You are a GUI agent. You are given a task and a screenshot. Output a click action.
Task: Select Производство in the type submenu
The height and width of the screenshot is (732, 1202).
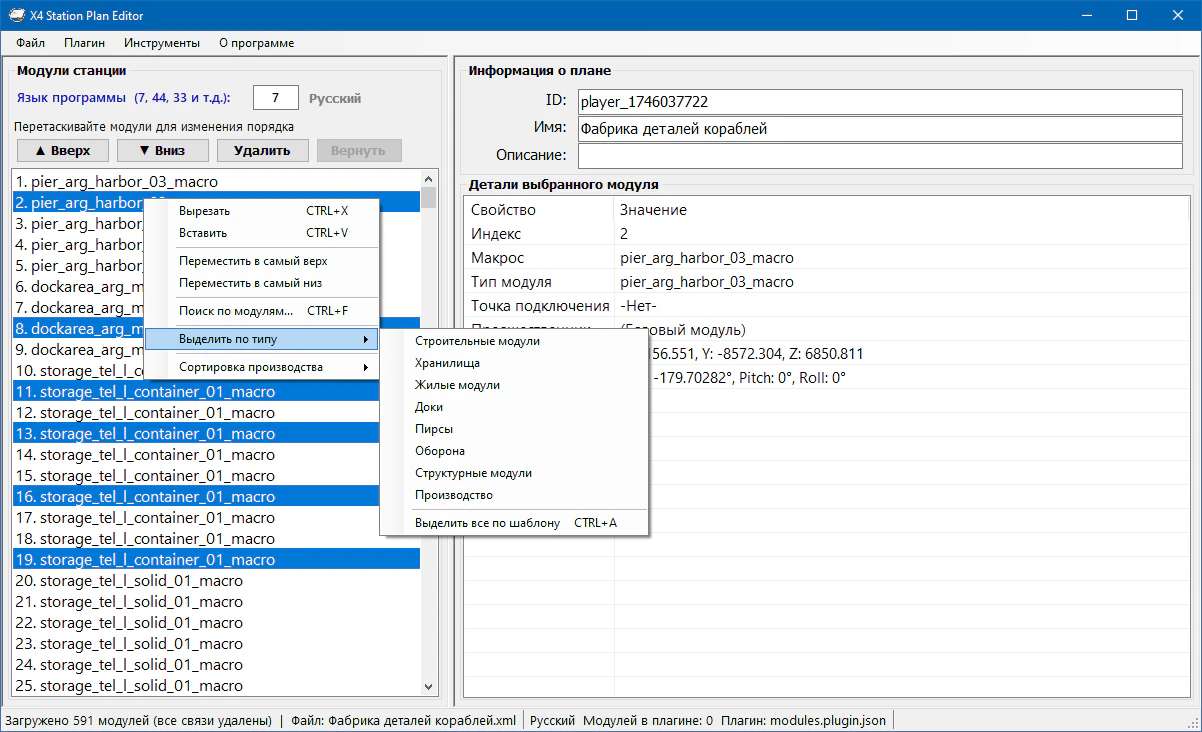tap(454, 495)
